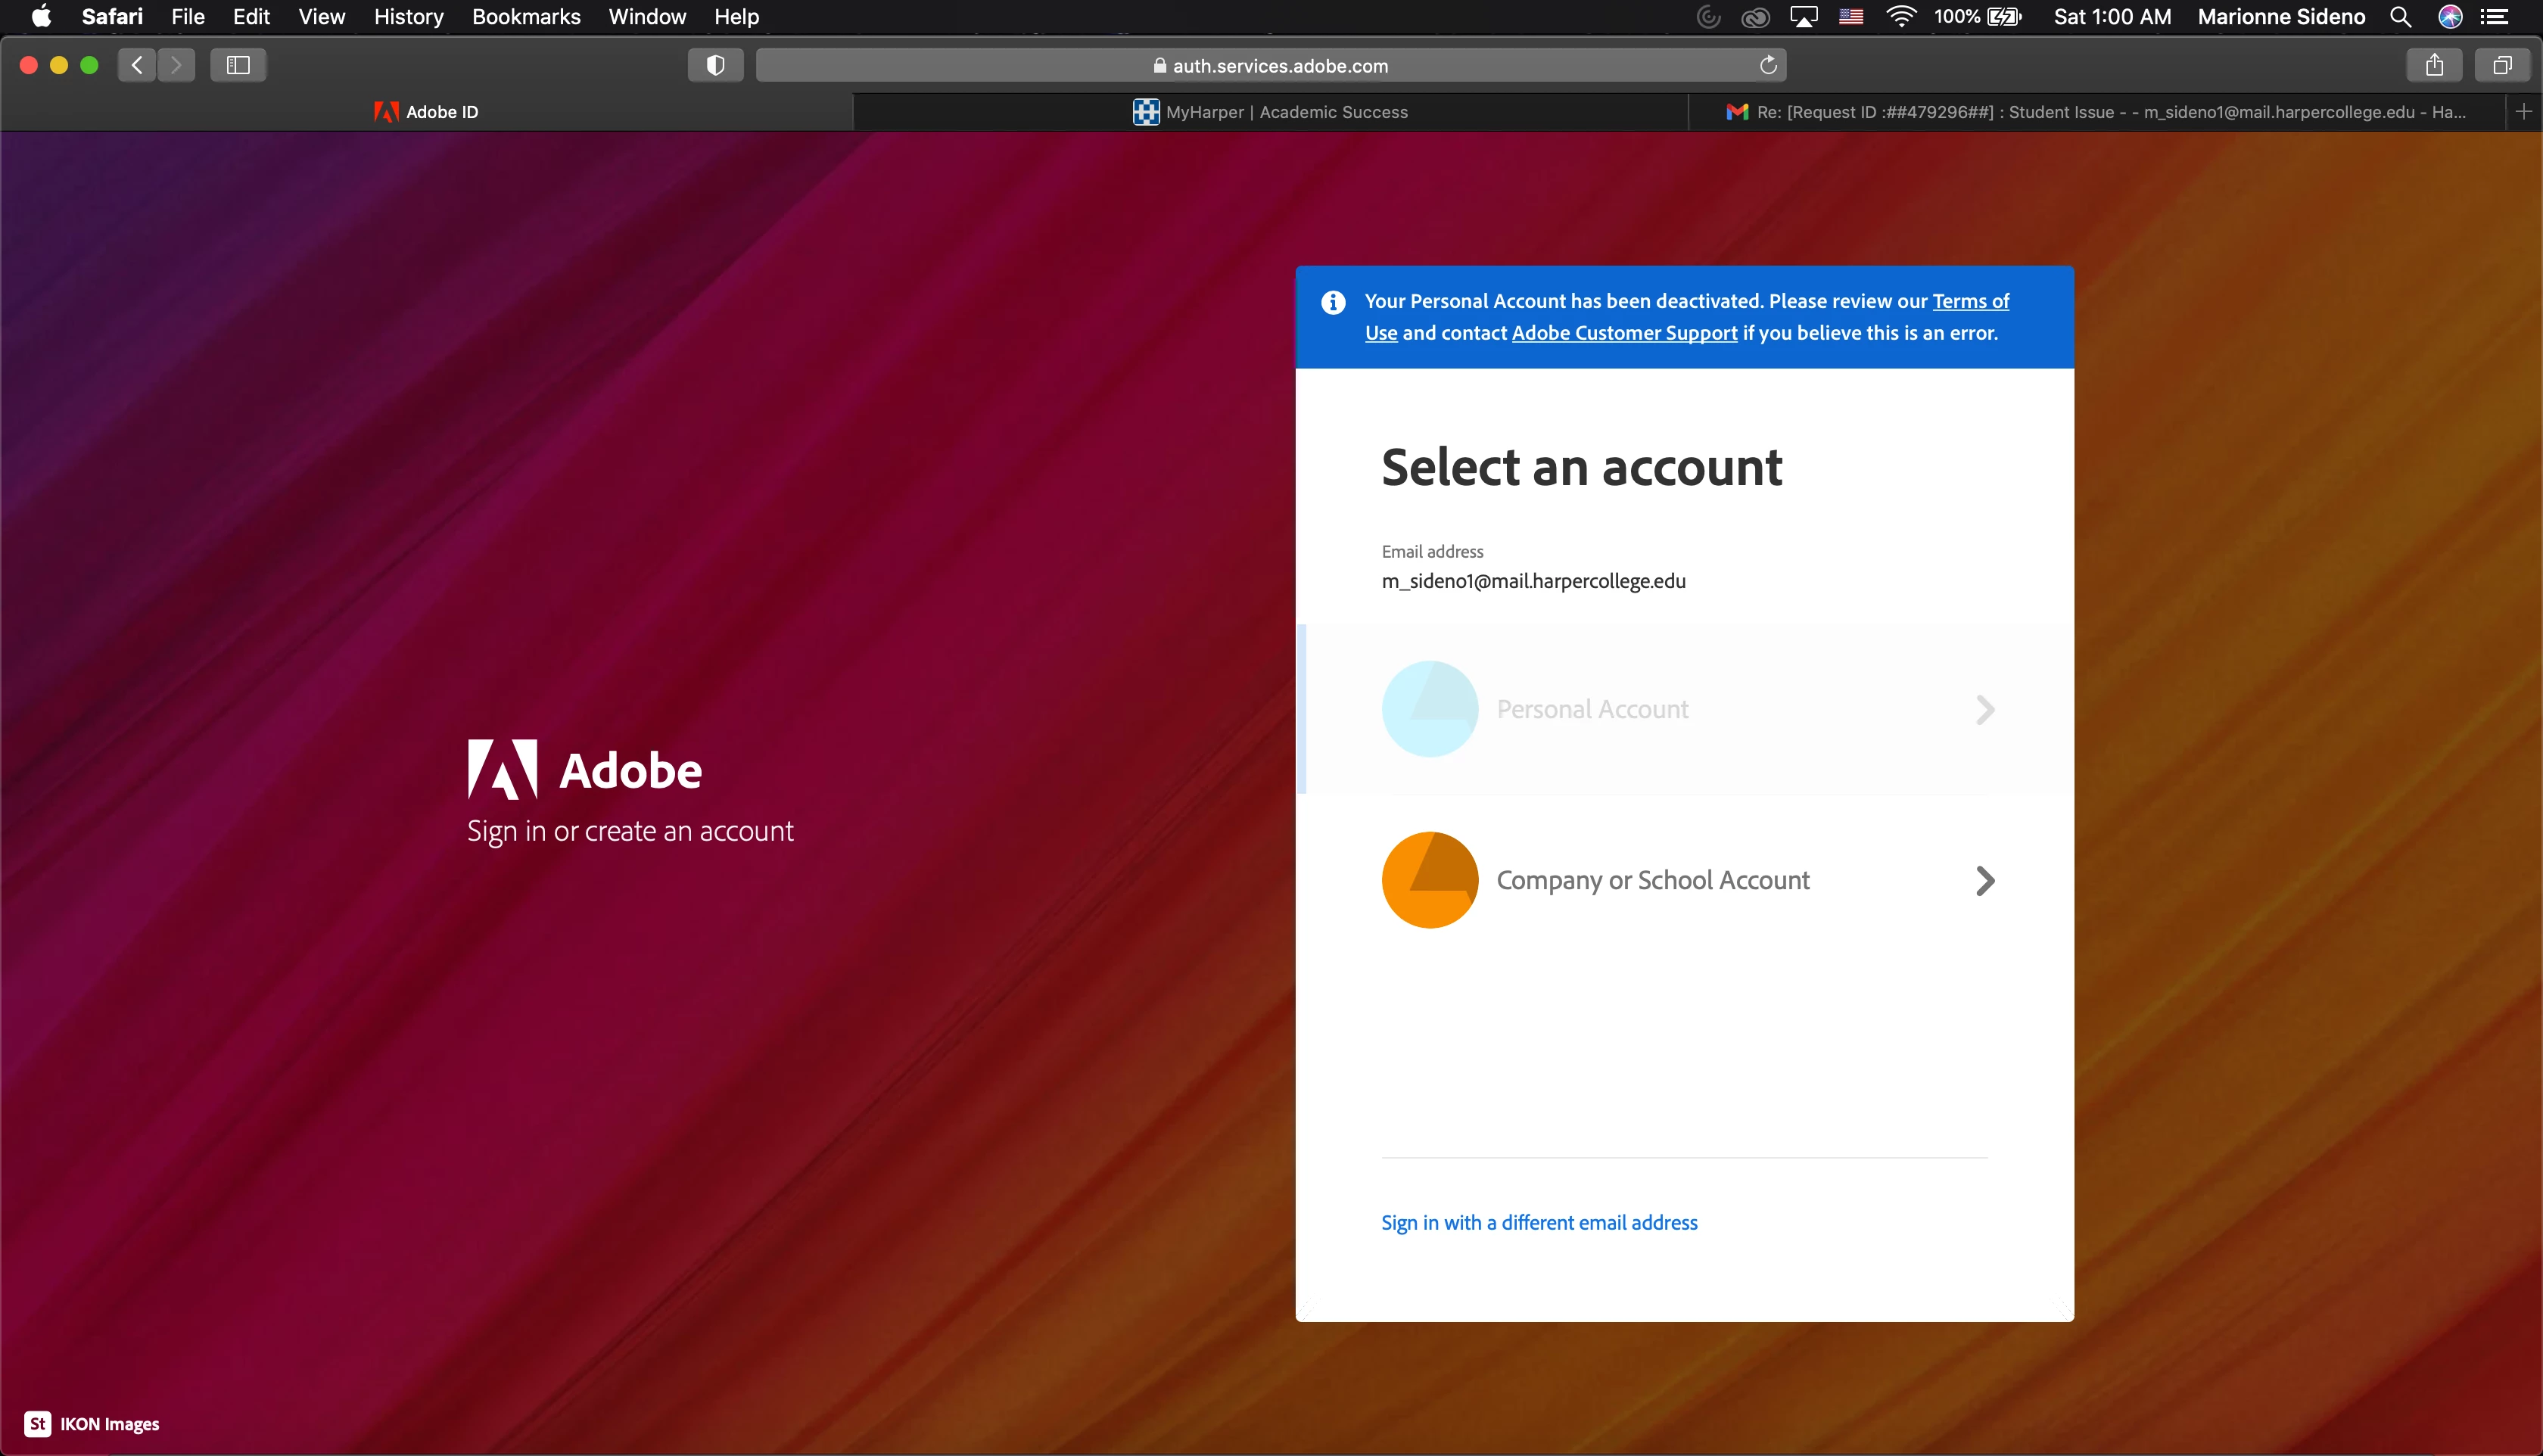
Task: Open a new tab with plus icon
Action: coord(2523,112)
